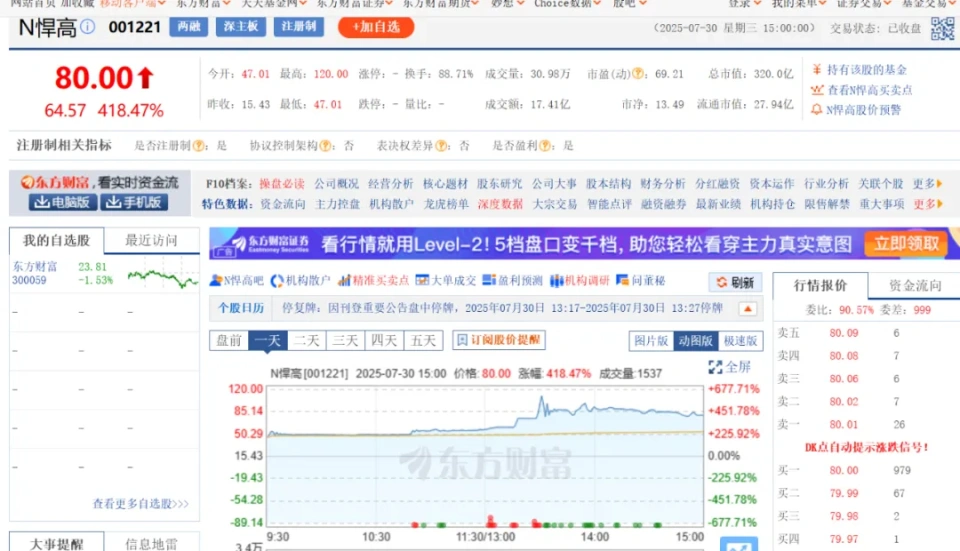
Task: Open the 信息地雷 tab
Action: click(x=151, y=544)
